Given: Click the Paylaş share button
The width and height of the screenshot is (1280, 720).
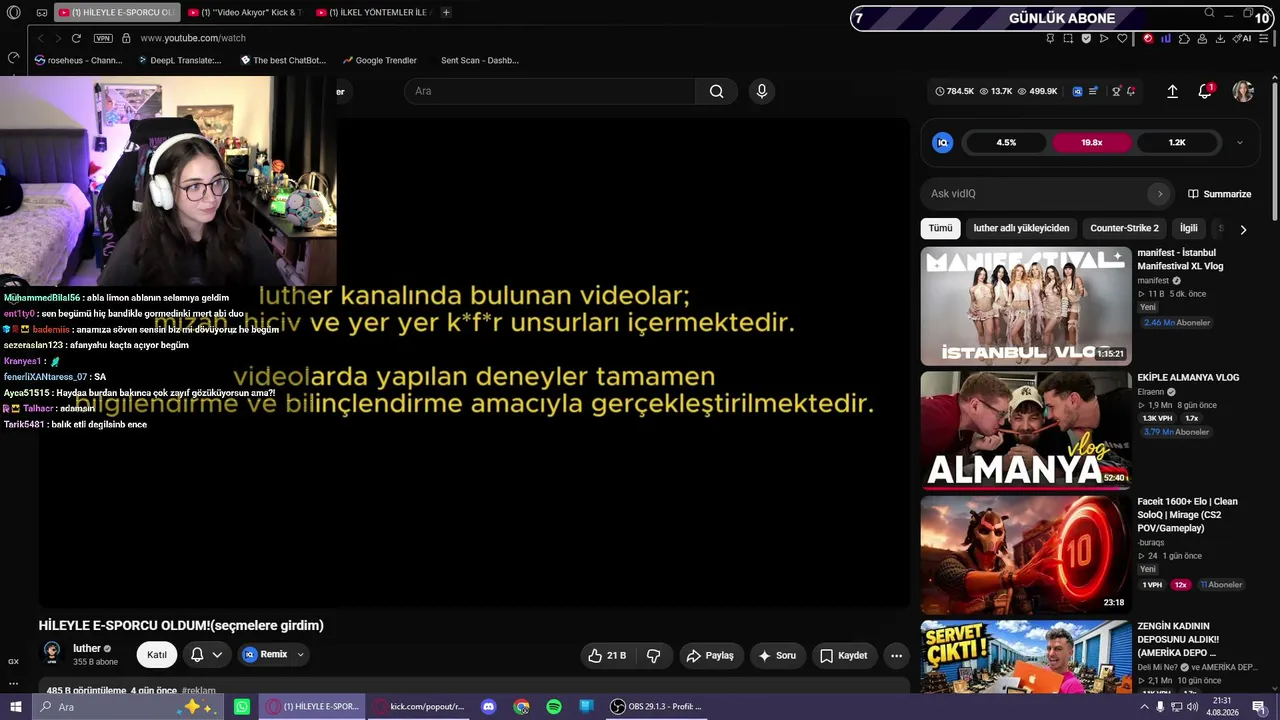Looking at the screenshot, I should click(x=710, y=655).
